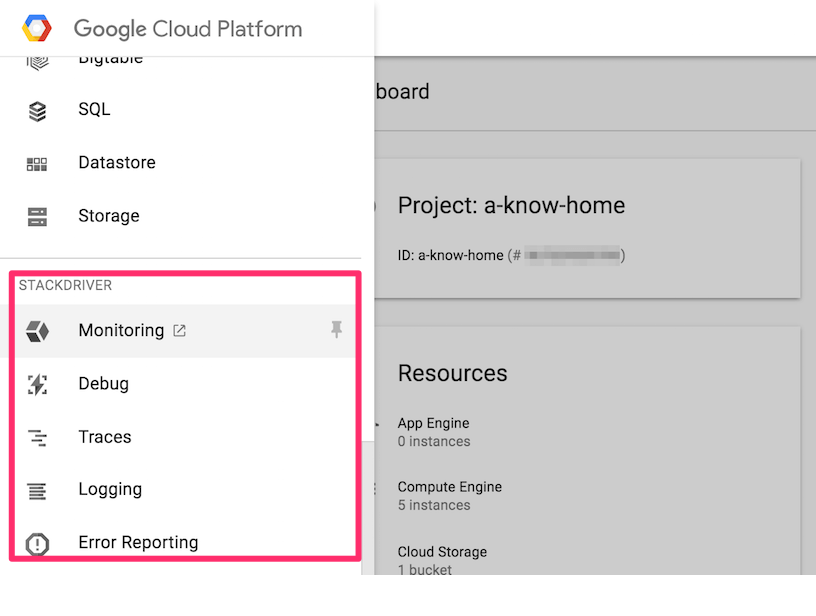Click the Logging lines icon
The image size is (816, 616).
click(37, 490)
